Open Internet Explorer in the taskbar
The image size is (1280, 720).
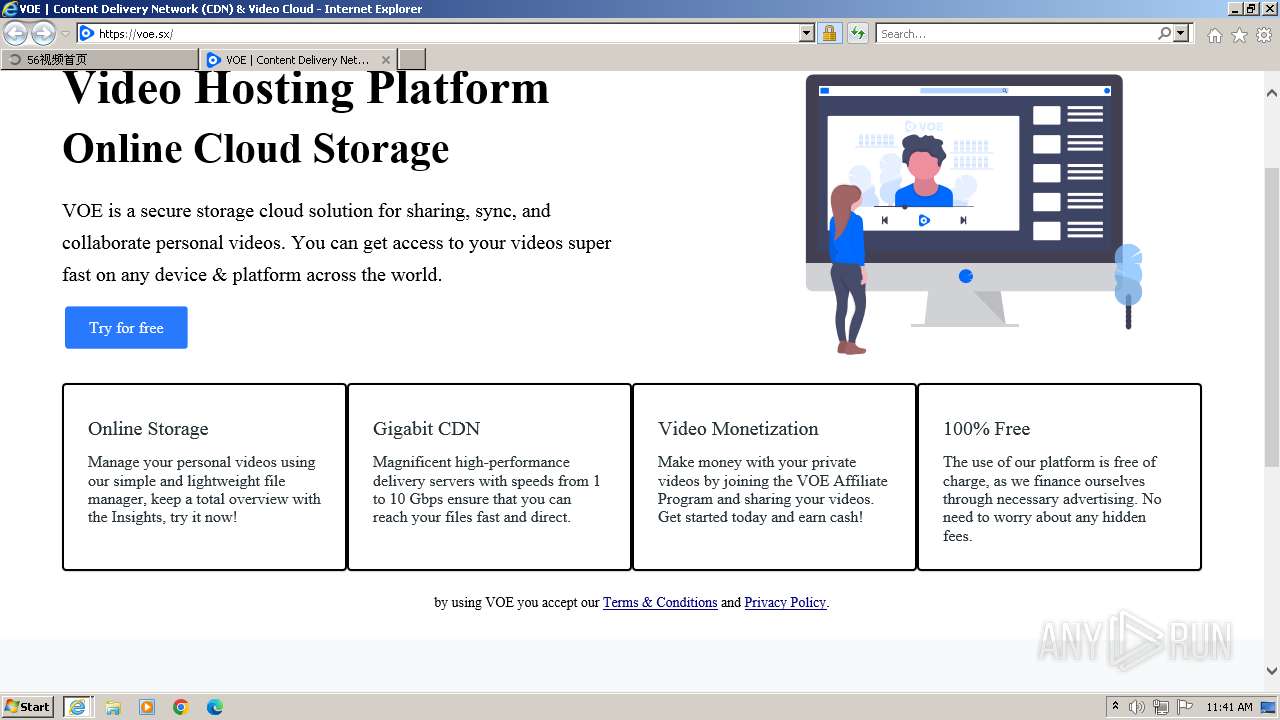tap(78, 707)
